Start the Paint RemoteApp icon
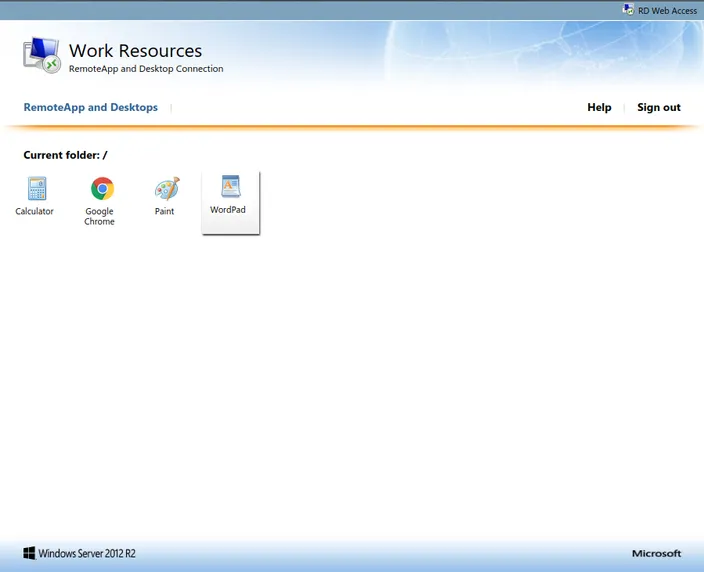 [x=167, y=188]
